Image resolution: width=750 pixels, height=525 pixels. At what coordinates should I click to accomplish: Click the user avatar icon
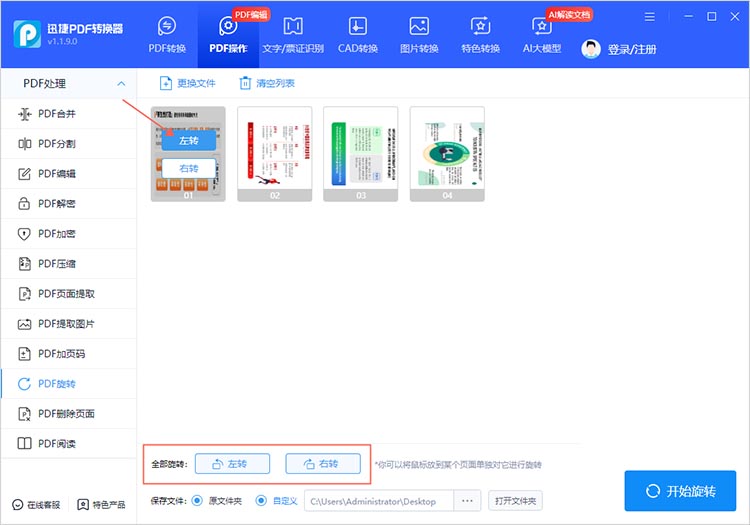point(591,49)
